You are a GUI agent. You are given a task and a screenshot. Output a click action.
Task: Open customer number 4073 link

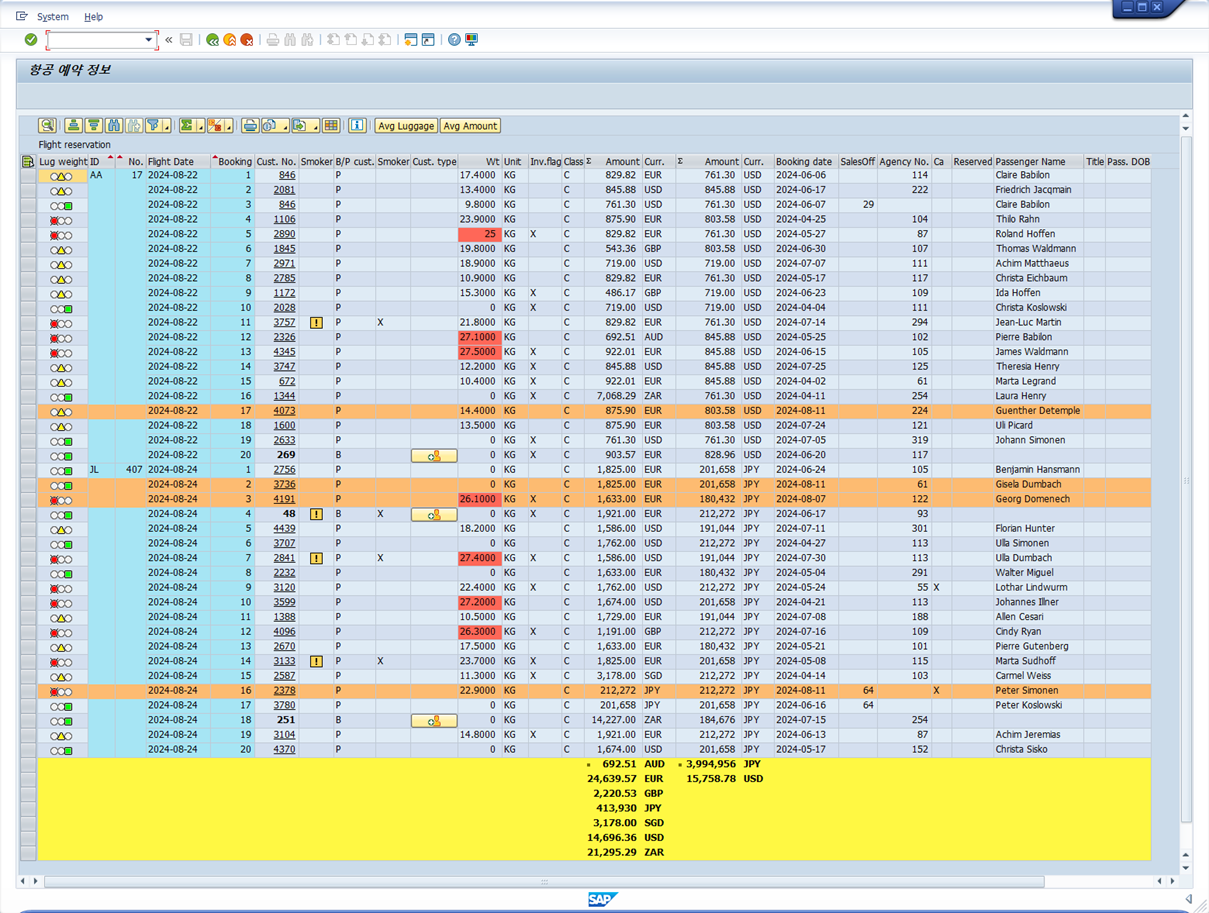point(284,411)
